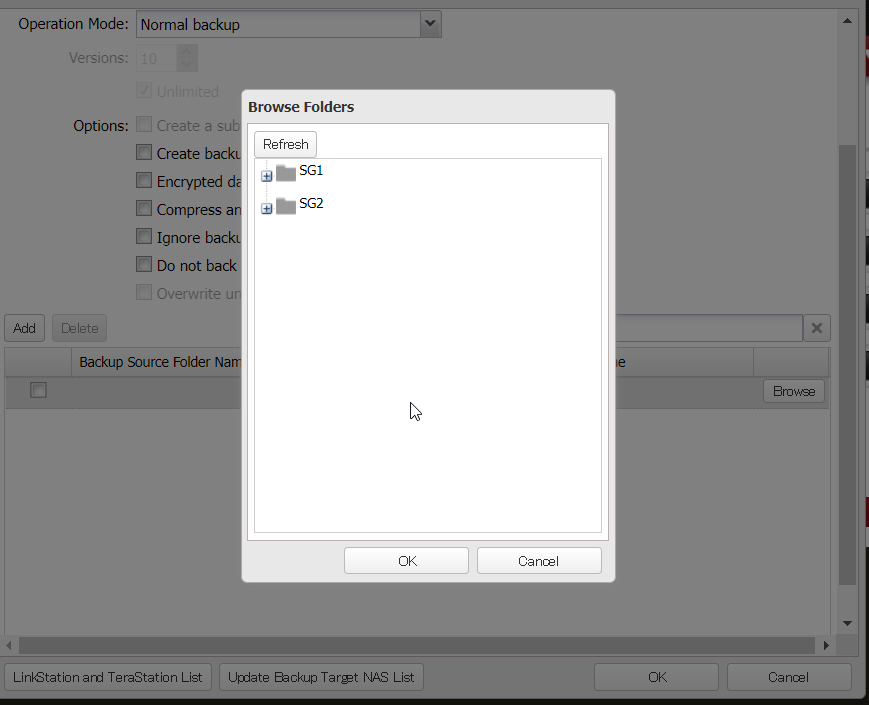Expand the SG1 folder node
Image resolution: width=869 pixels, height=705 pixels.
[267, 176]
